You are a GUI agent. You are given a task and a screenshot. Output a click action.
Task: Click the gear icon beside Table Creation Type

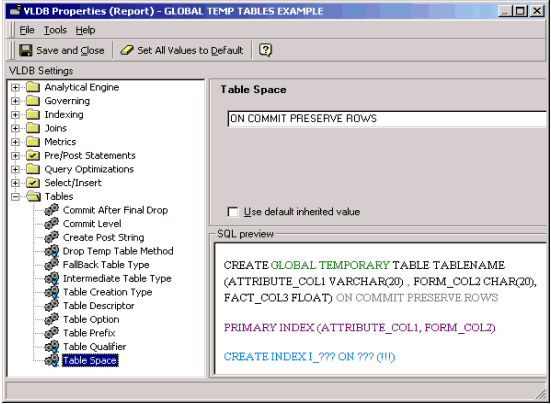pyautogui.click(x=51, y=292)
